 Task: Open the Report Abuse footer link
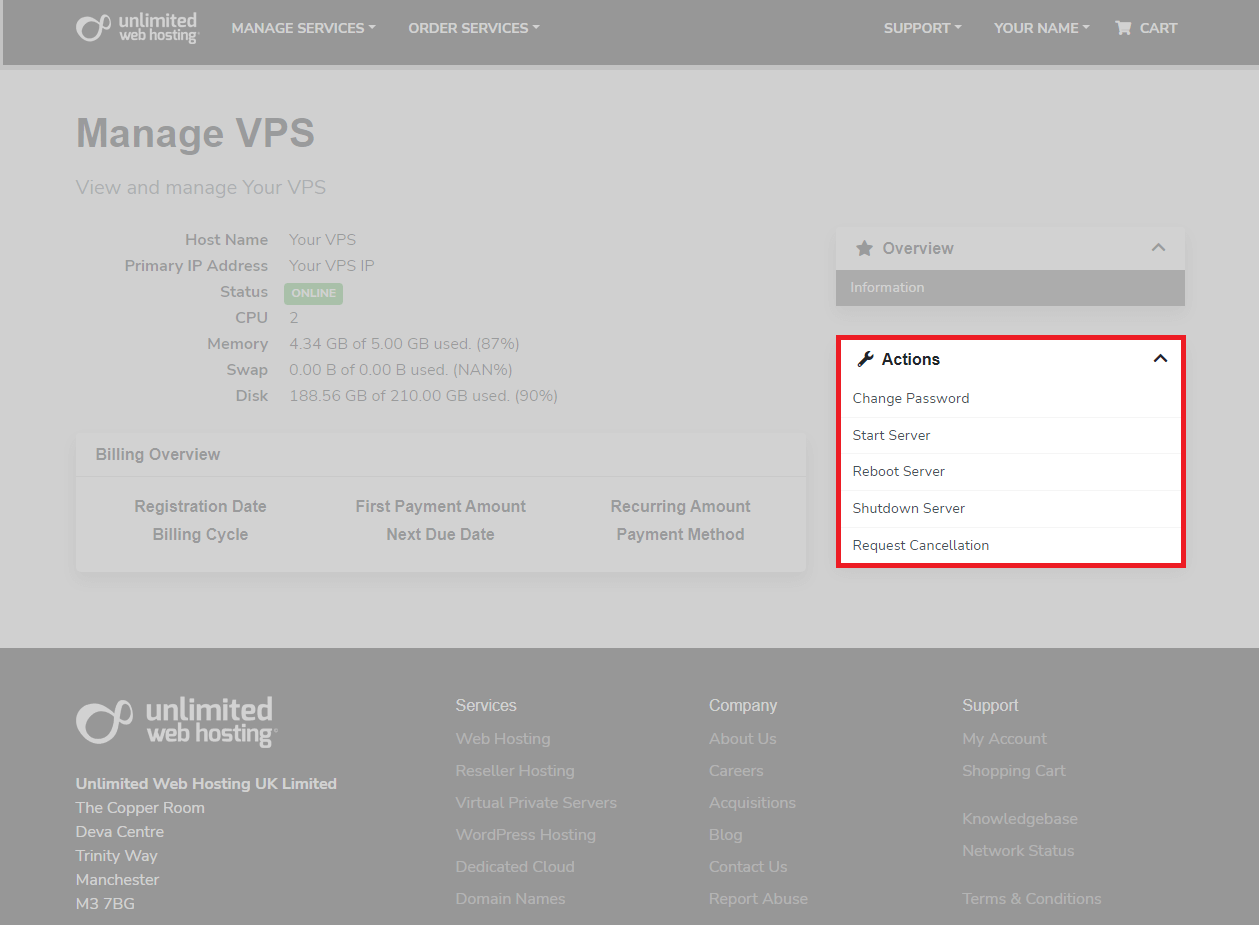coord(758,899)
